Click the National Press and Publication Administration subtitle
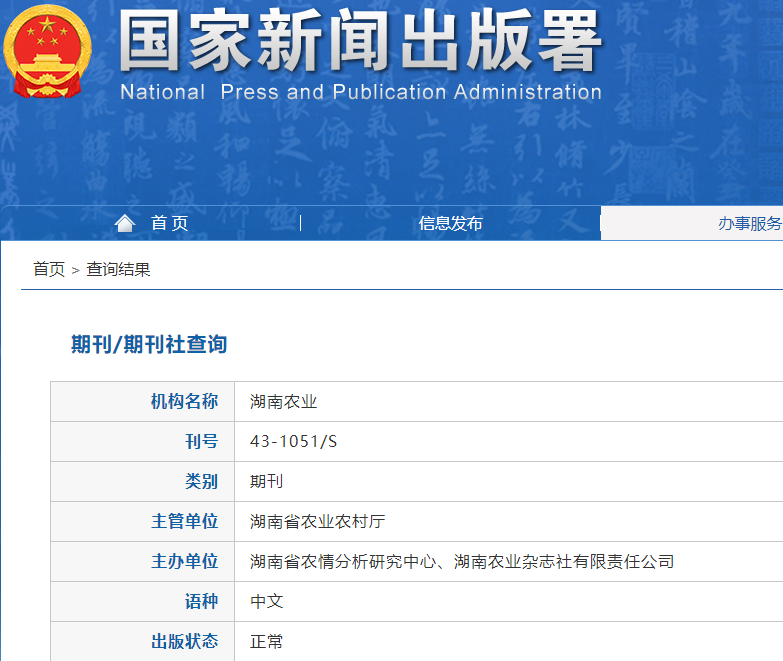The height and width of the screenshot is (661, 783). tap(361, 92)
